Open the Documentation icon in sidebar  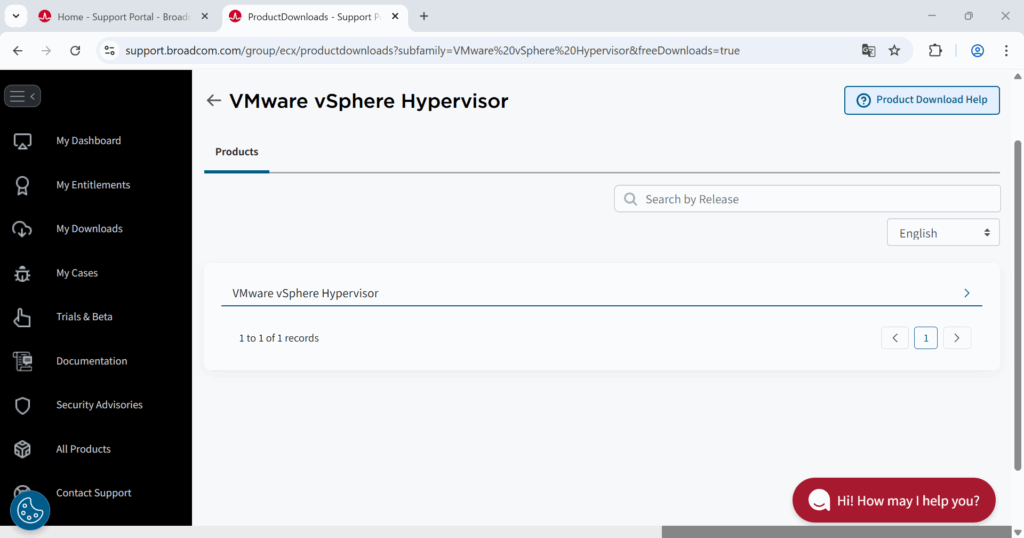click(x=22, y=361)
